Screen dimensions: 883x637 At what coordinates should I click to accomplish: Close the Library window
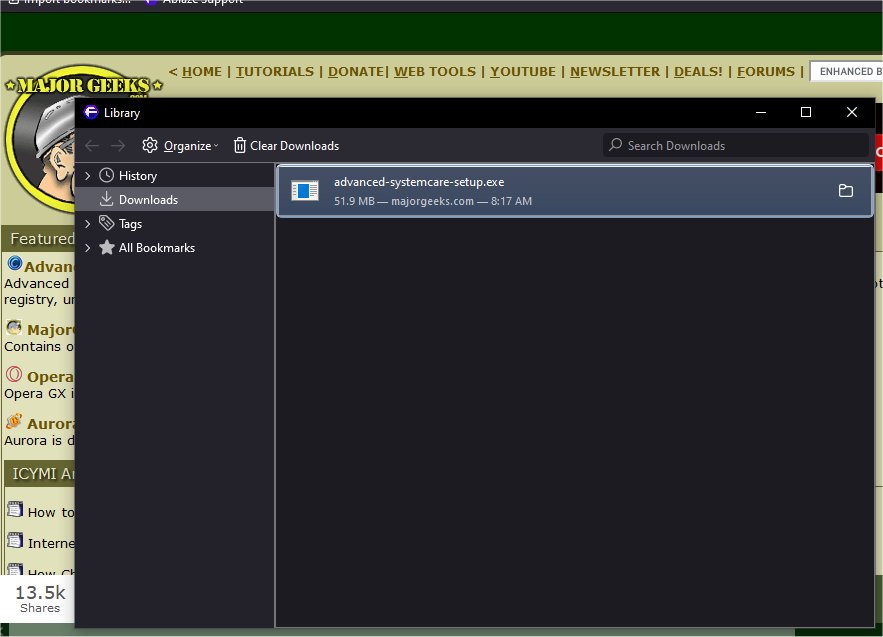[851, 112]
